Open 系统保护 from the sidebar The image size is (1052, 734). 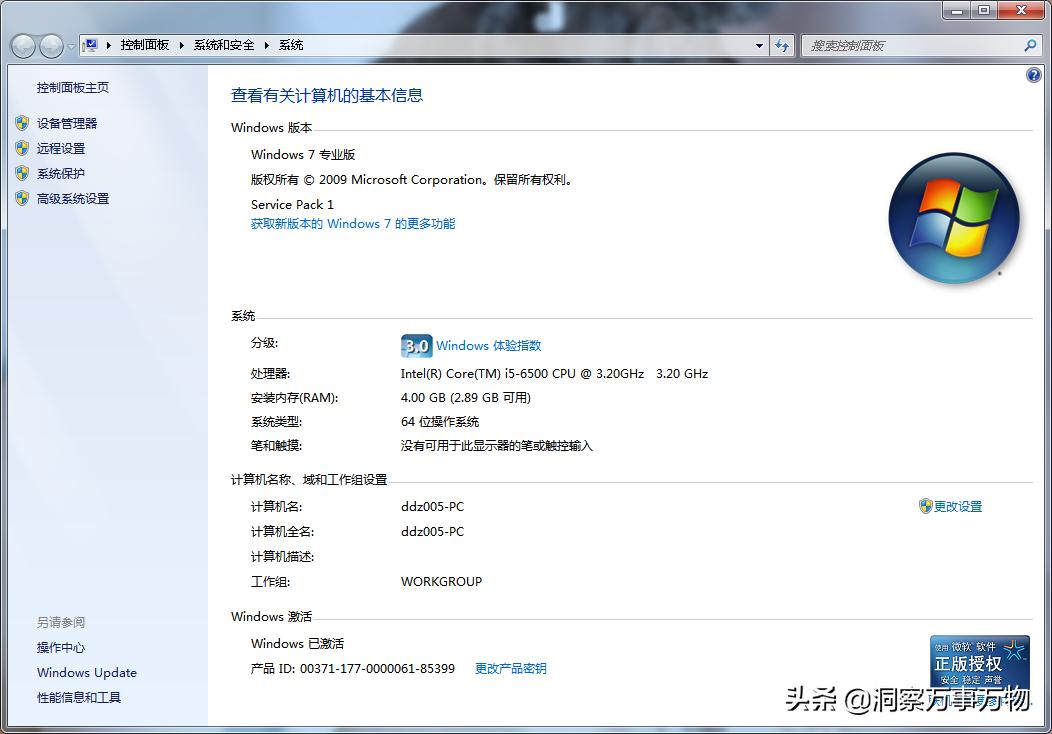click(x=60, y=173)
